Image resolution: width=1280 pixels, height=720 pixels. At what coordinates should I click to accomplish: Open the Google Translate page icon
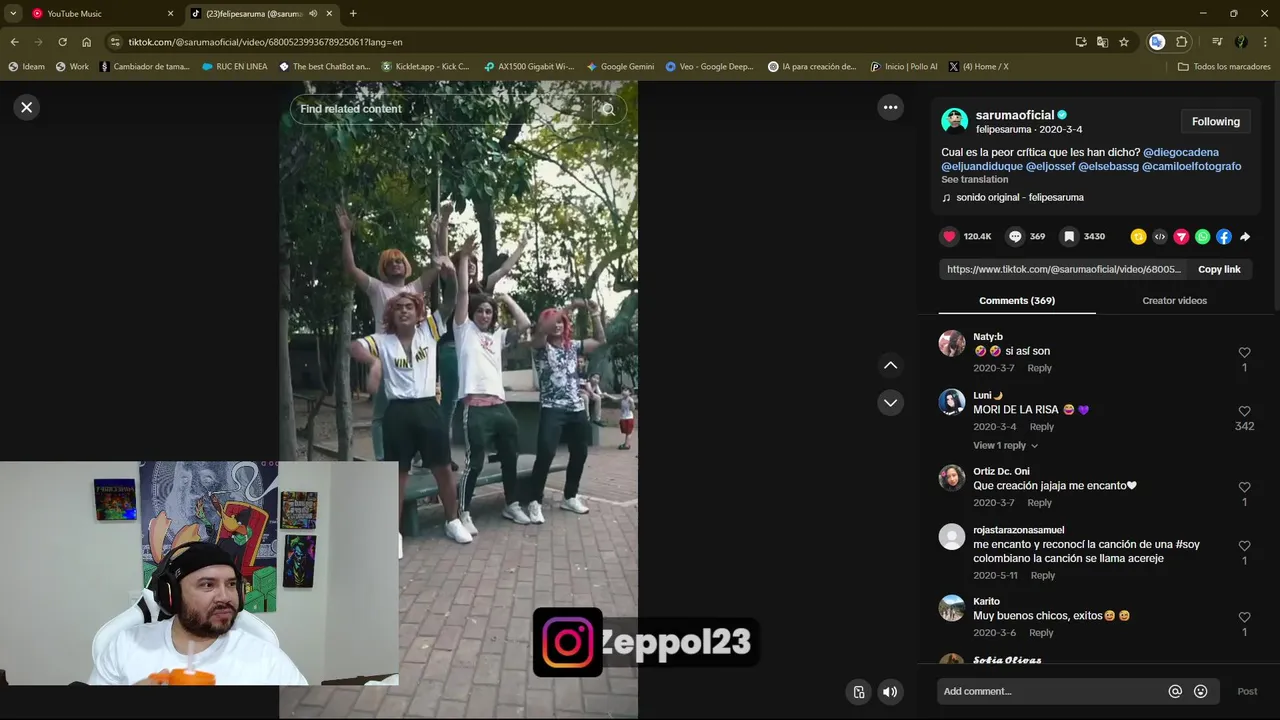point(1102,42)
